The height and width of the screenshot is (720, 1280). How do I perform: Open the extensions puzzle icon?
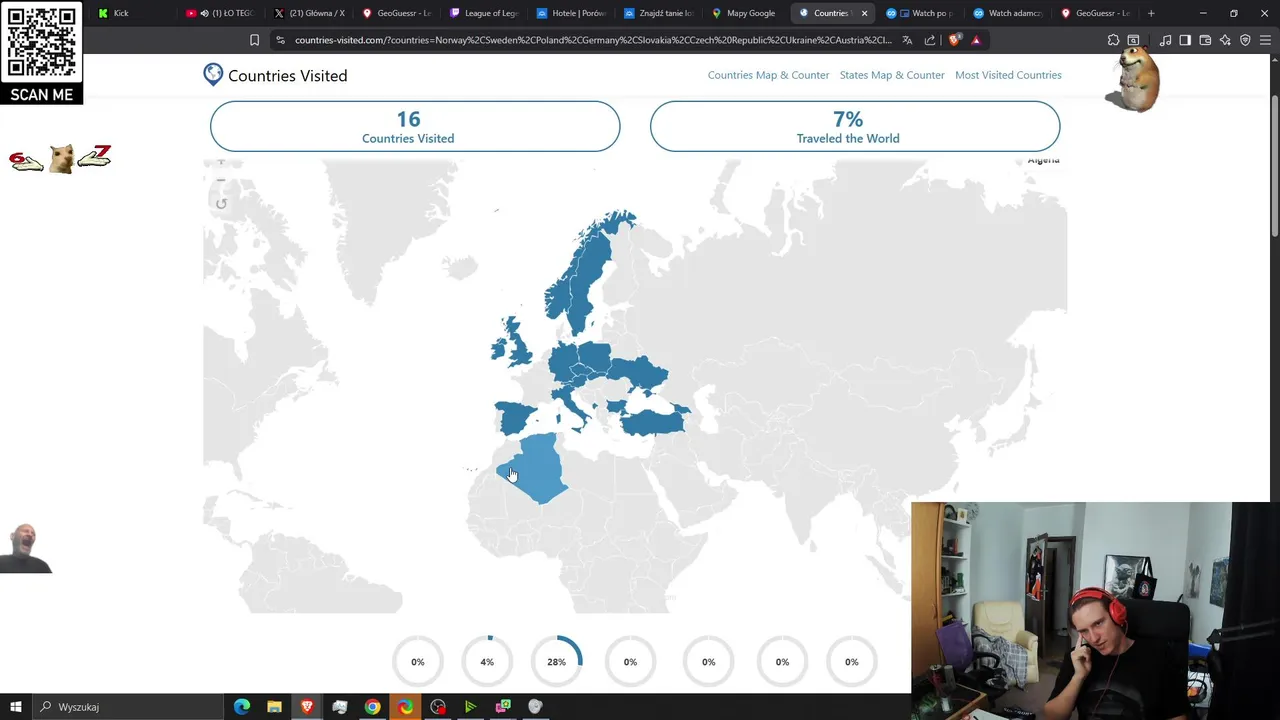click(1113, 40)
